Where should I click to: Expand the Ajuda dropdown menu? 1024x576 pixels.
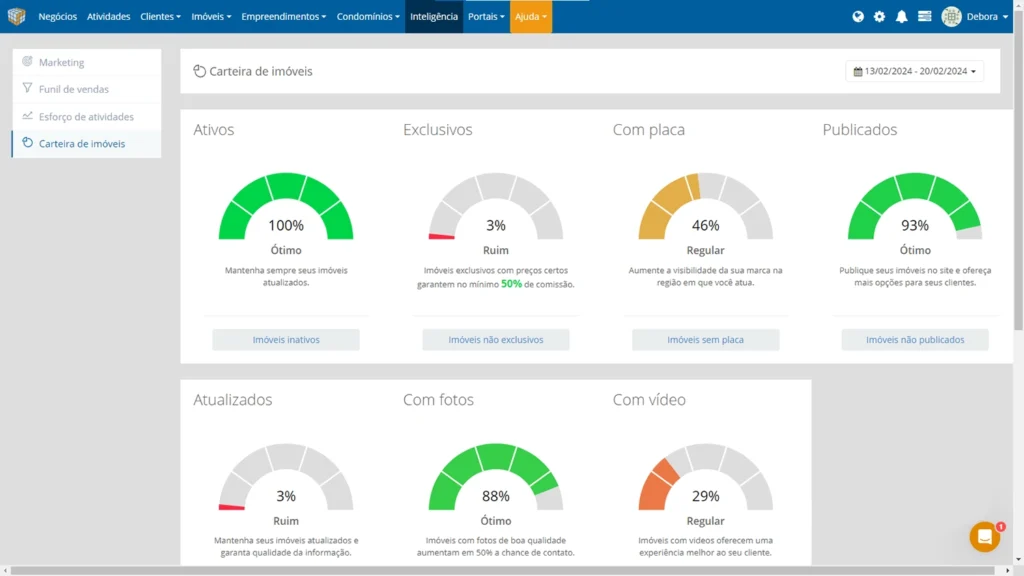point(531,16)
